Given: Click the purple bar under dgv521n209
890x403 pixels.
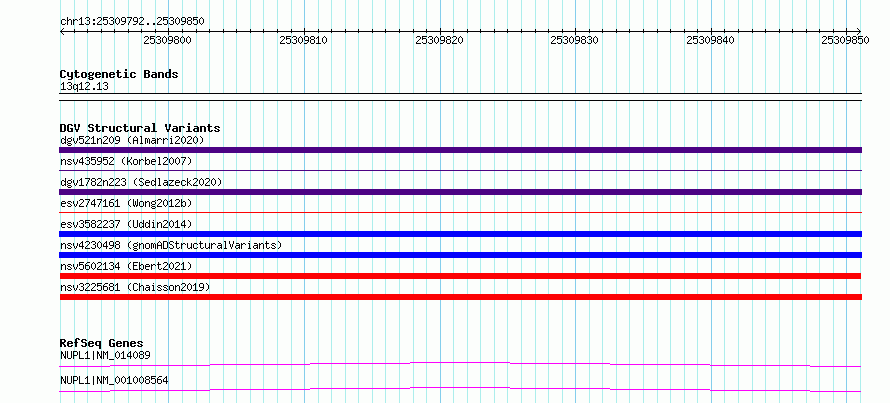Looking at the screenshot, I should 460,150.
